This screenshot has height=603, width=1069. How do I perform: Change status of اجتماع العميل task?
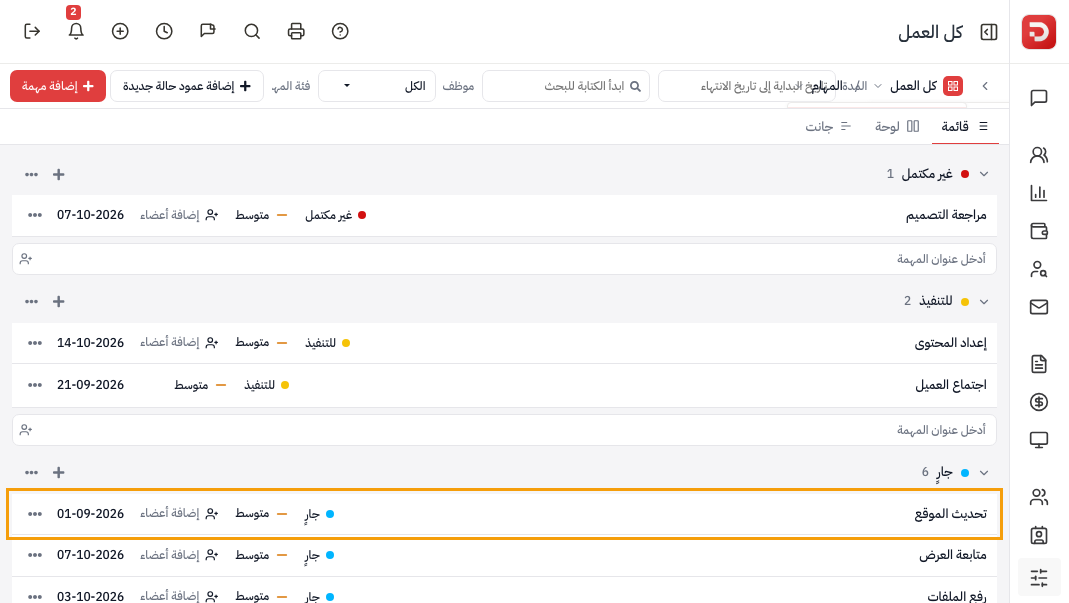(x=267, y=385)
